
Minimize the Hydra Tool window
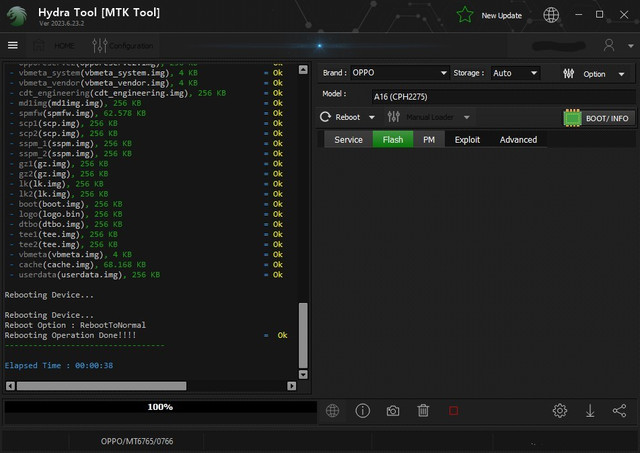pyautogui.click(x=579, y=15)
